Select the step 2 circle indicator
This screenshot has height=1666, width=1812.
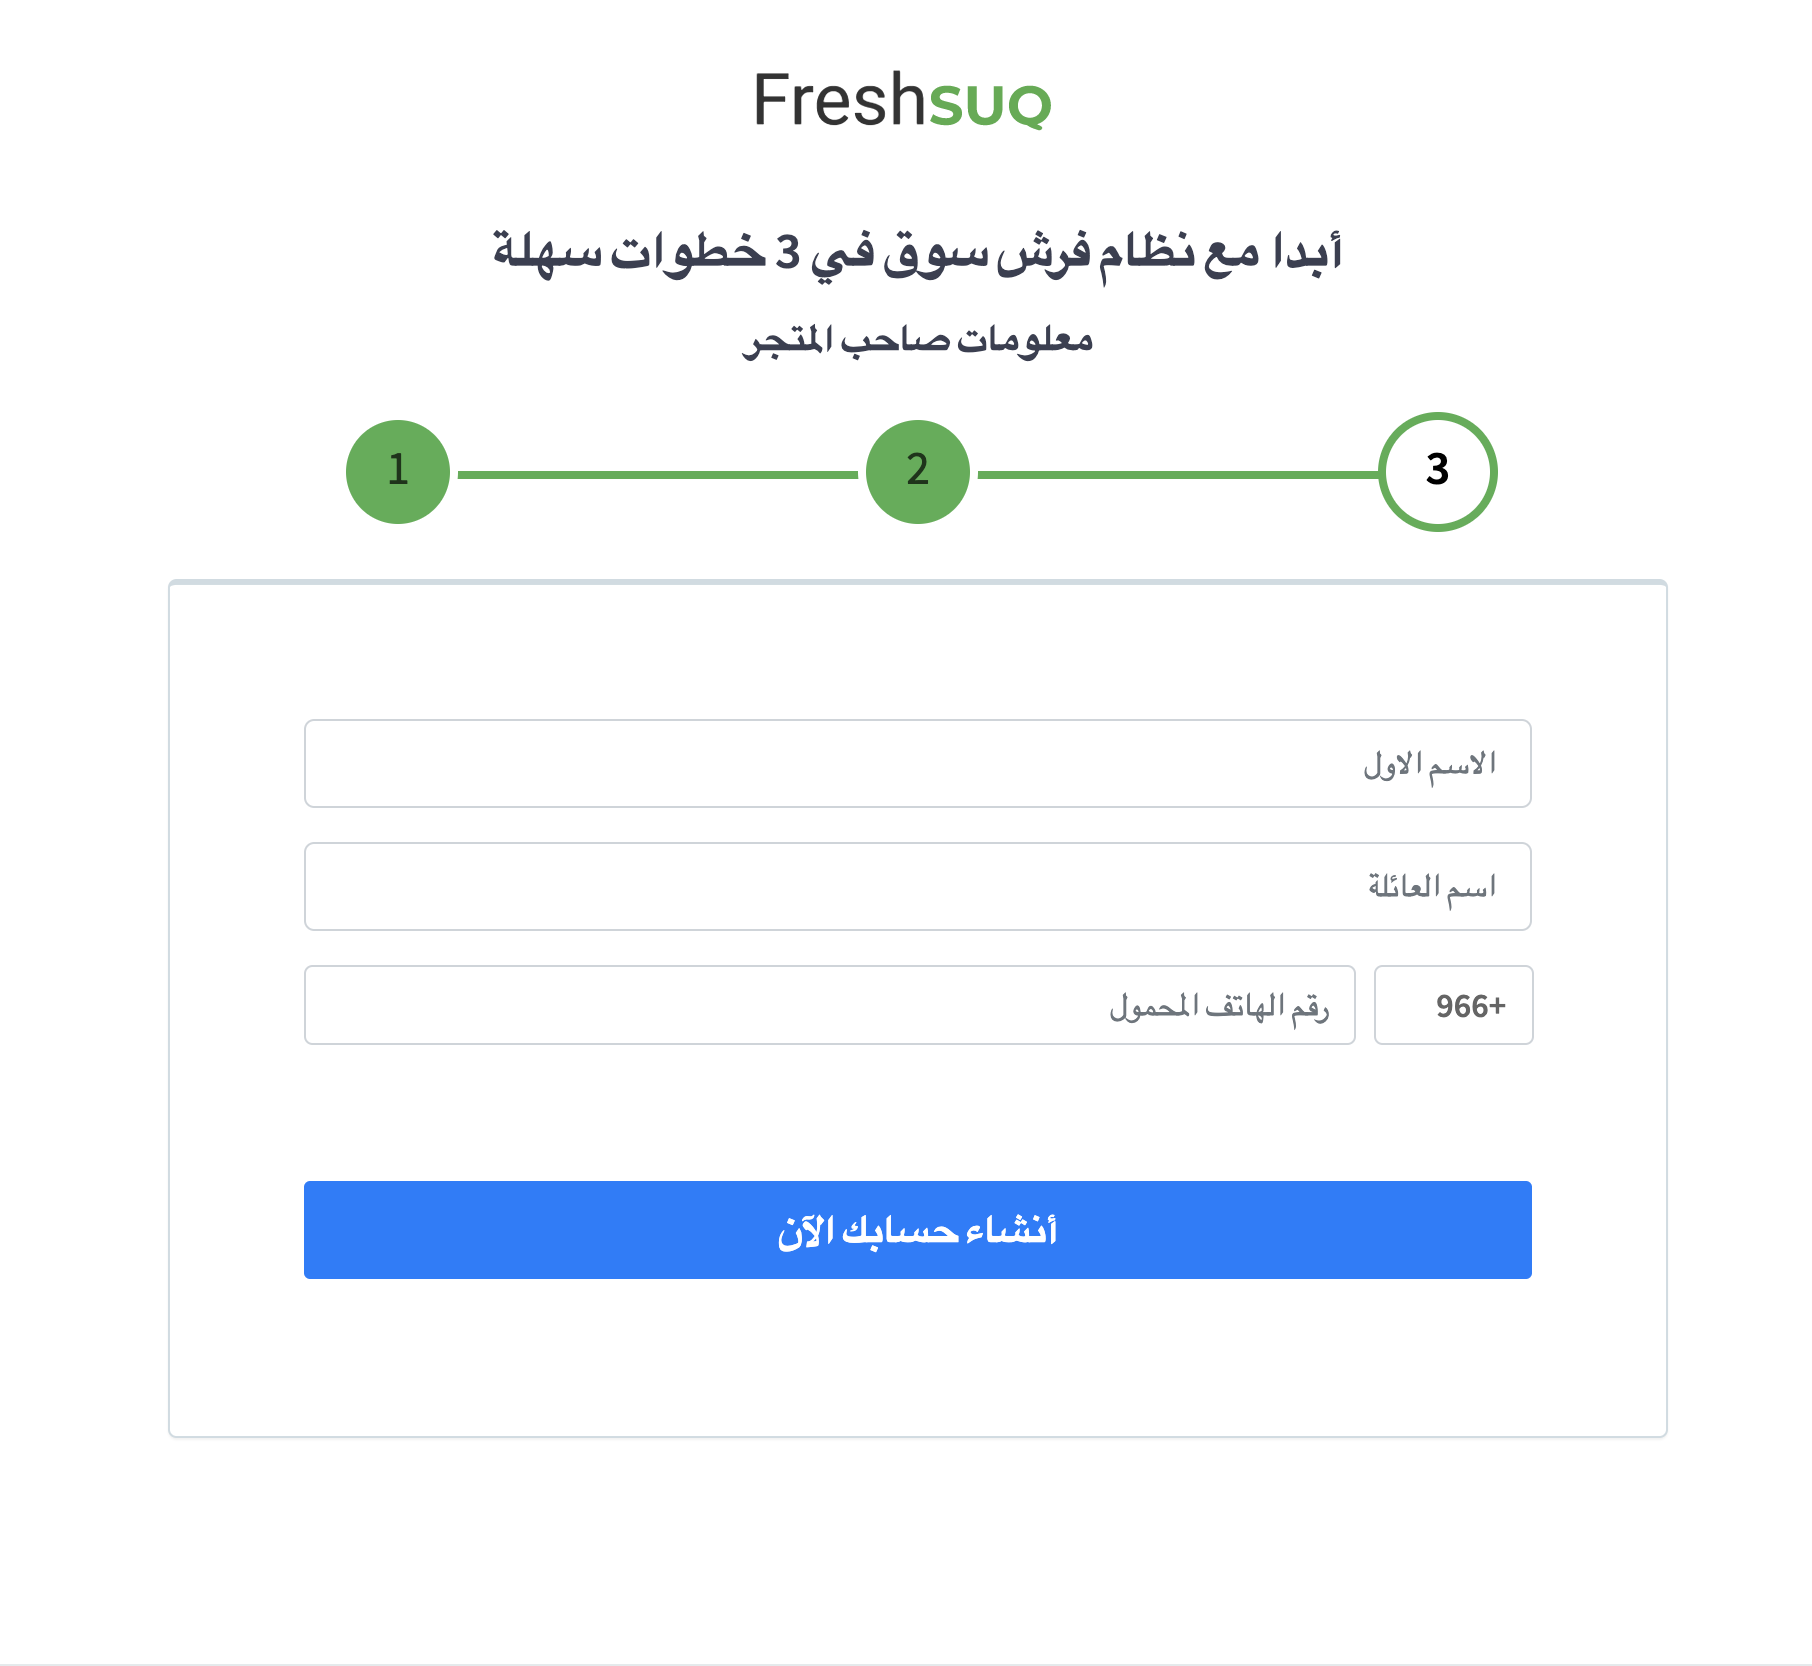pos(918,471)
